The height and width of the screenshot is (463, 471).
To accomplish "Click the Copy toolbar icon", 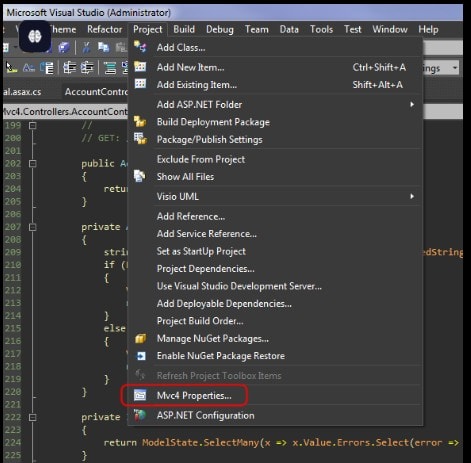I will tap(103, 48).
